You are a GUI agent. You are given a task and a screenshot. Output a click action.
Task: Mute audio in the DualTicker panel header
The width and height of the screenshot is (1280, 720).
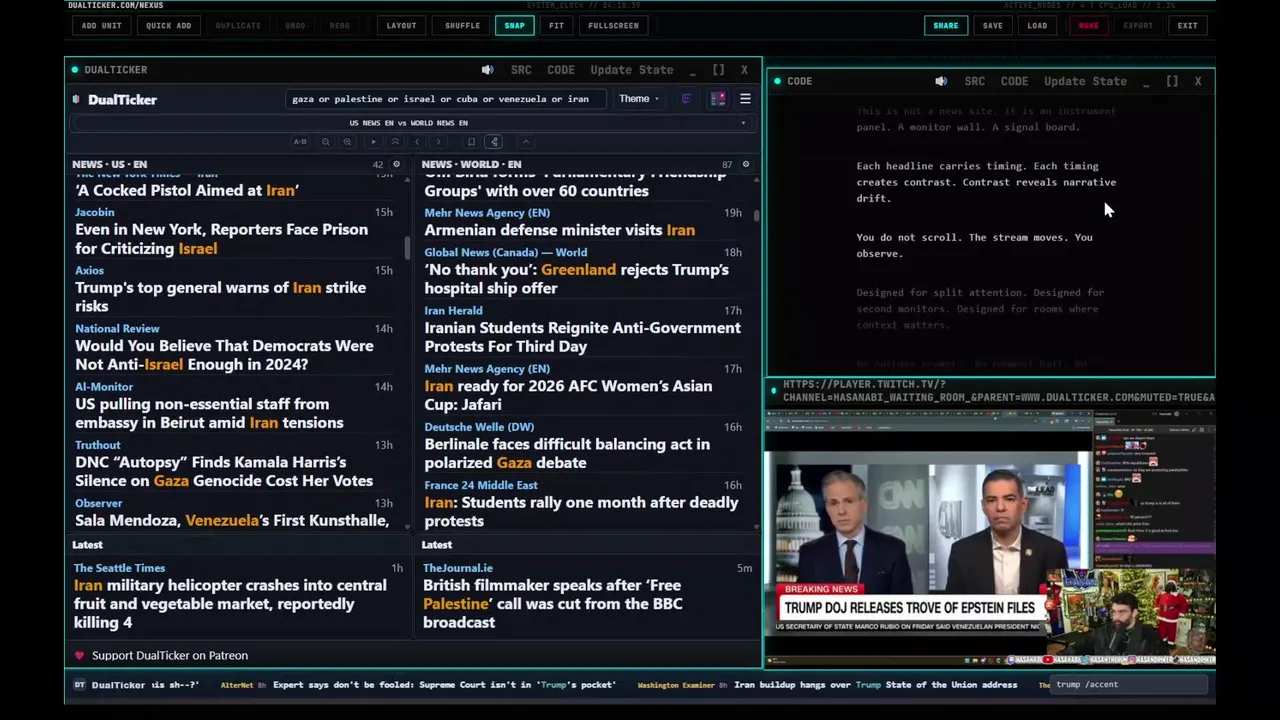[x=487, y=70]
